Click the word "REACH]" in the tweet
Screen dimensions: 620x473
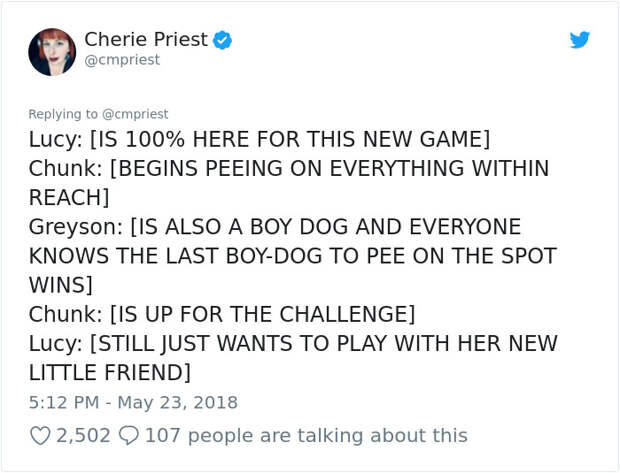[x=69, y=197]
